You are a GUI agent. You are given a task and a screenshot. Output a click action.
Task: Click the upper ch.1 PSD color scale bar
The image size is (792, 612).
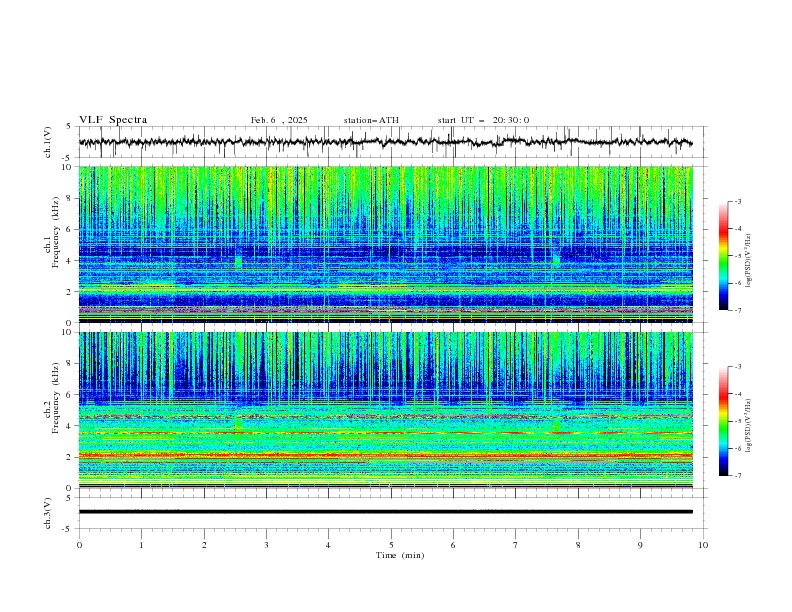723,256
